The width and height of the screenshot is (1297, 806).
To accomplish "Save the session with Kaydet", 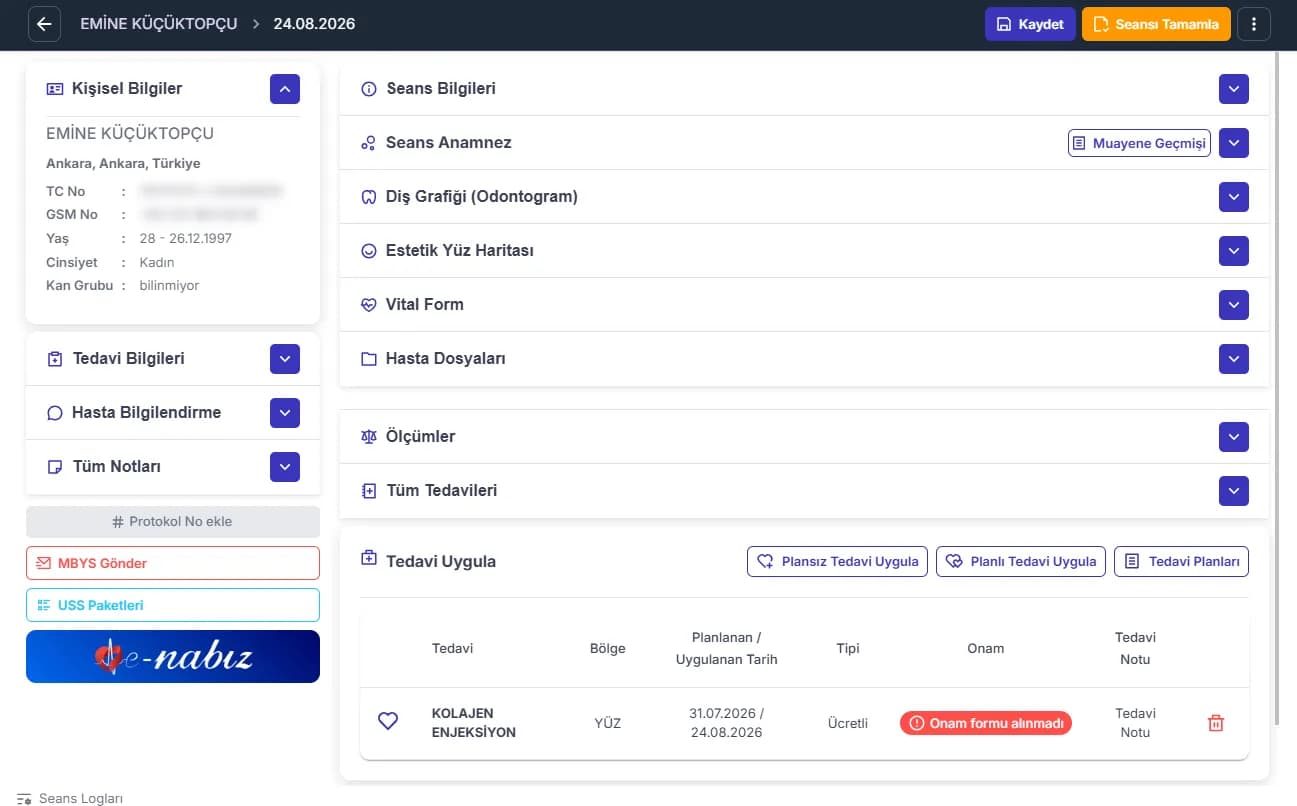I will pyautogui.click(x=1030, y=24).
